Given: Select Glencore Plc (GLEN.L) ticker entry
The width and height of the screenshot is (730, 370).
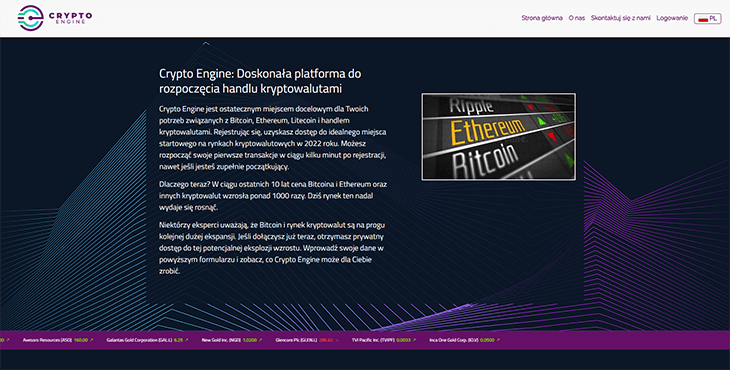Looking at the screenshot, I should coord(307,340).
